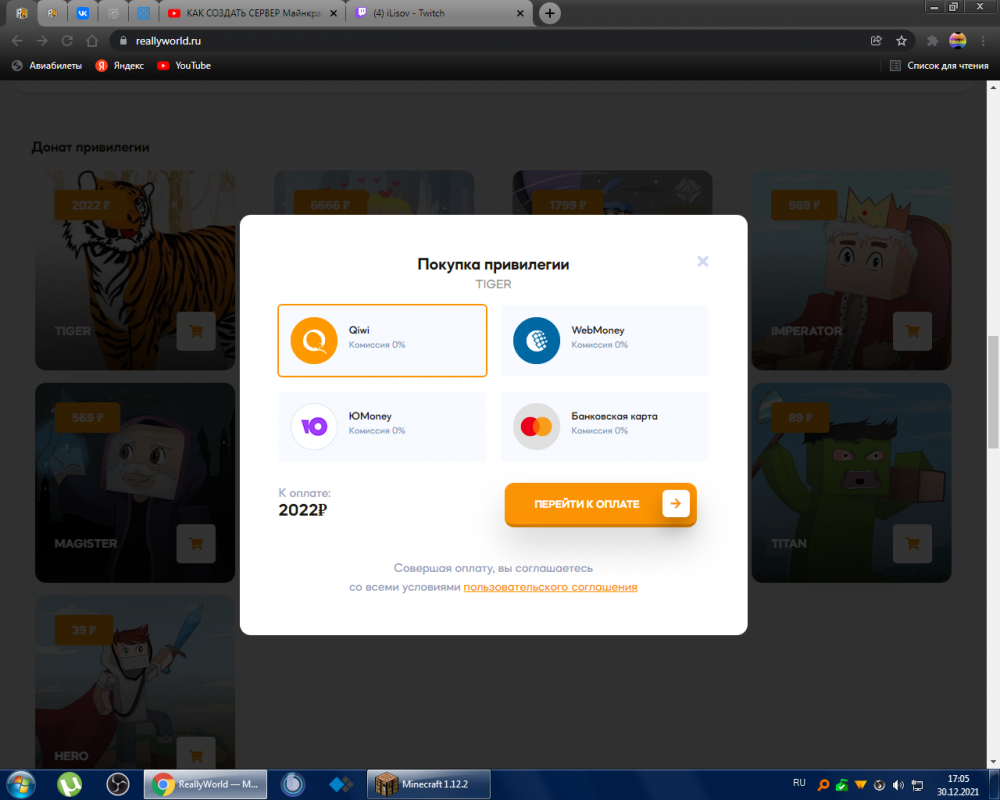Click the Mastercard logo icon
This screenshot has height=800, width=1000.
click(x=536, y=426)
